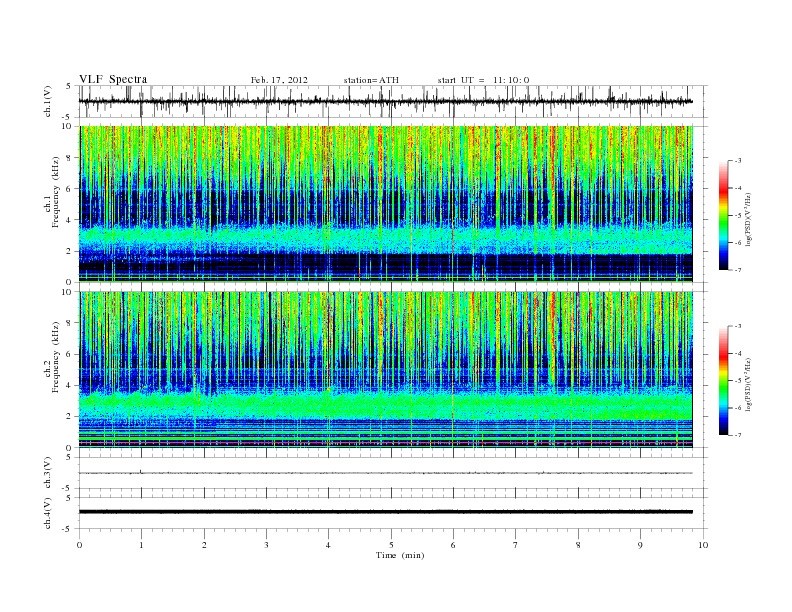Click the 'VLF Spectra' title text

tap(113, 79)
